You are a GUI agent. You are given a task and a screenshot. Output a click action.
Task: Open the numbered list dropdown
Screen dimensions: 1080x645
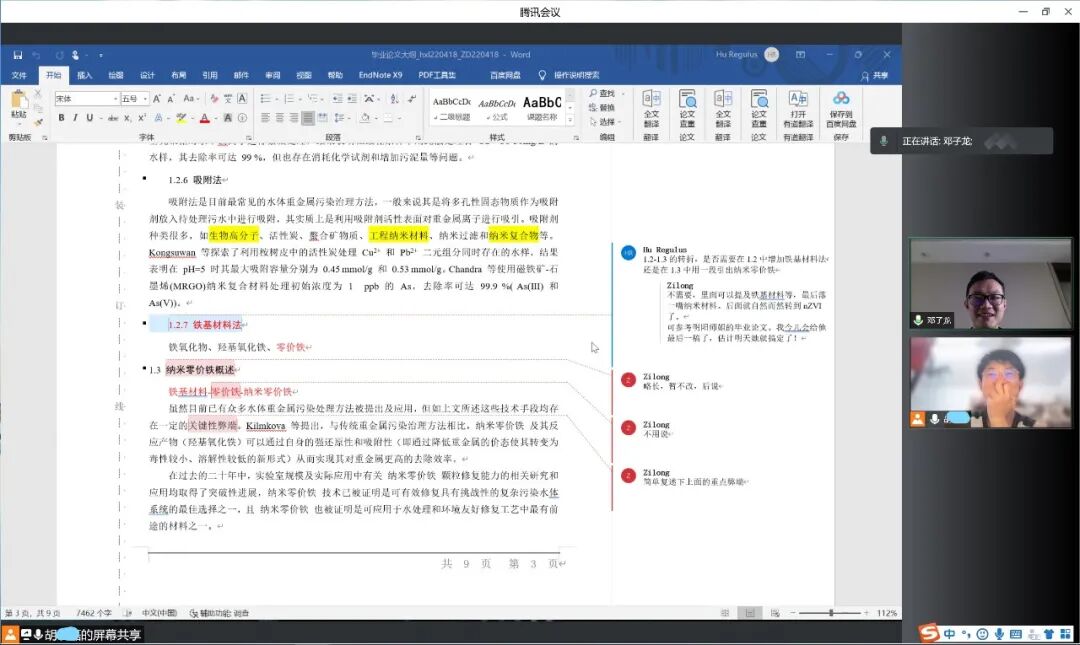(x=300, y=99)
